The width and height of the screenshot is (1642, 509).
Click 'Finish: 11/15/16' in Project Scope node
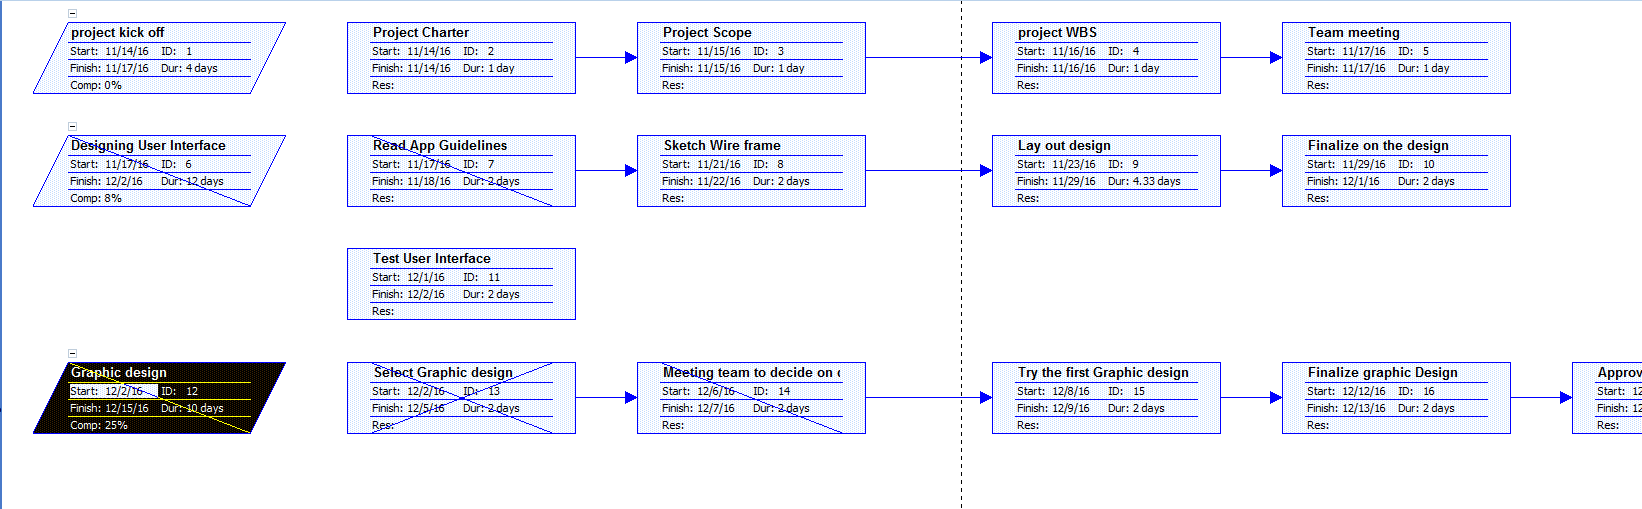coord(701,69)
